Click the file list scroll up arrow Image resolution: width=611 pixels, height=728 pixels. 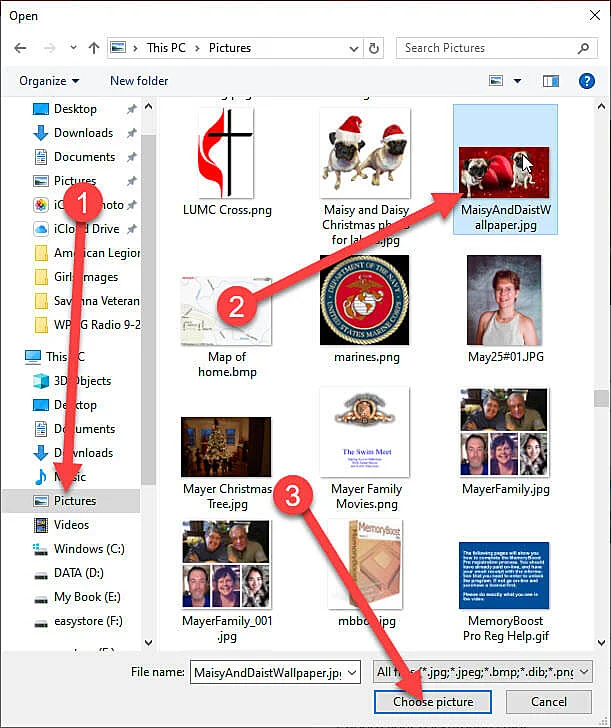601,107
